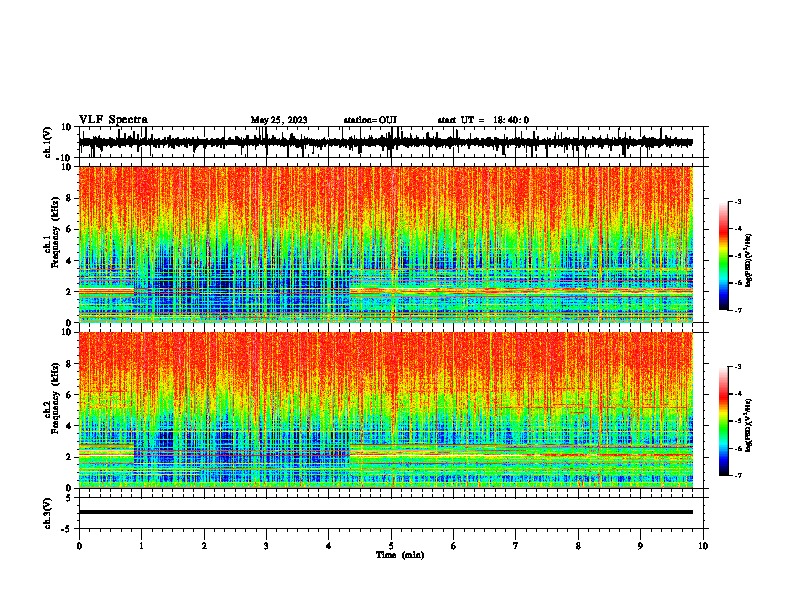Screen dimensions: 792x612
Task: Click time axis tick label "2"
Action: tap(204, 546)
